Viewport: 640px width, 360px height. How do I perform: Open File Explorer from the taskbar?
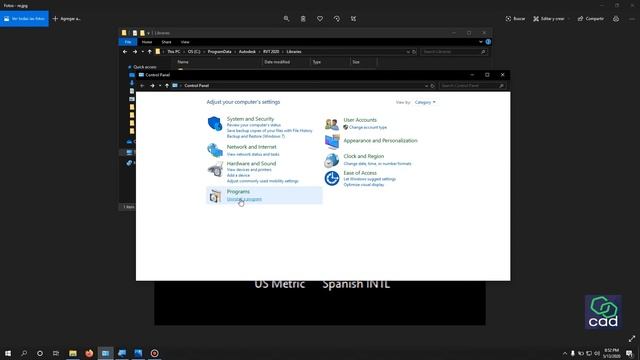click(73, 353)
